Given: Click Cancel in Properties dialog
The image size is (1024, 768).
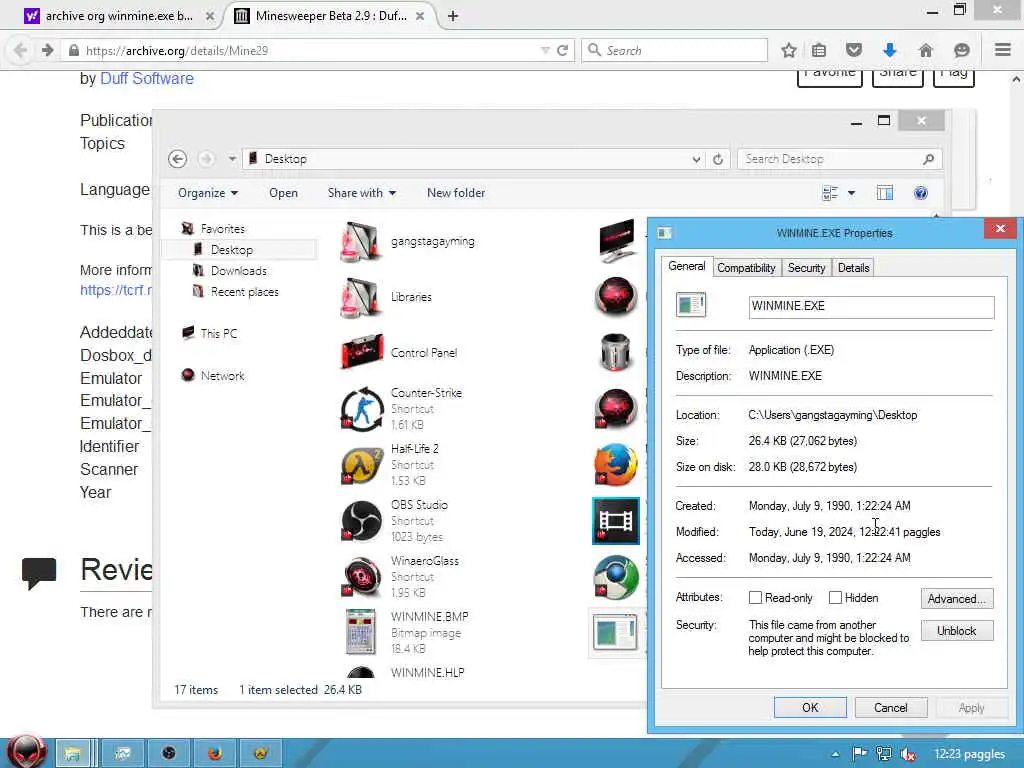Looking at the screenshot, I should [891, 707].
